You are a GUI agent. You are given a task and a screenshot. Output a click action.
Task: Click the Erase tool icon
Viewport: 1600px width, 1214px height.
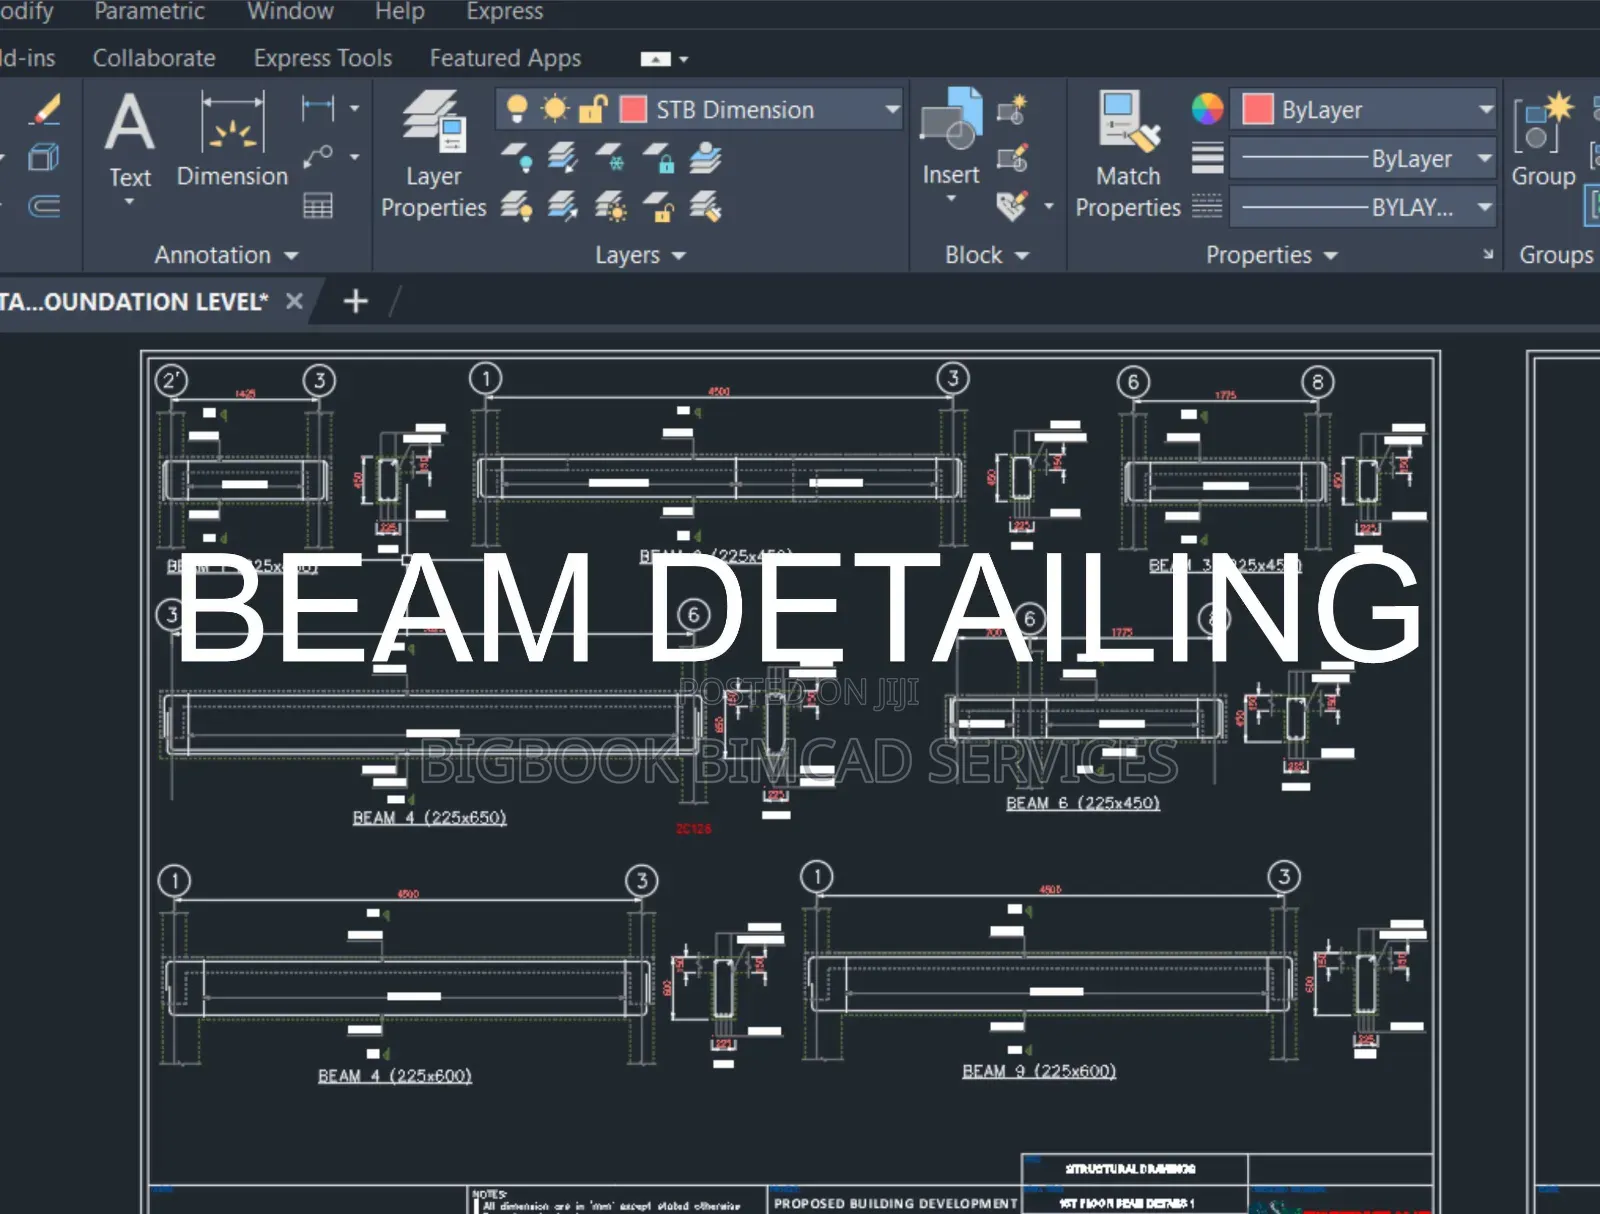click(x=45, y=109)
